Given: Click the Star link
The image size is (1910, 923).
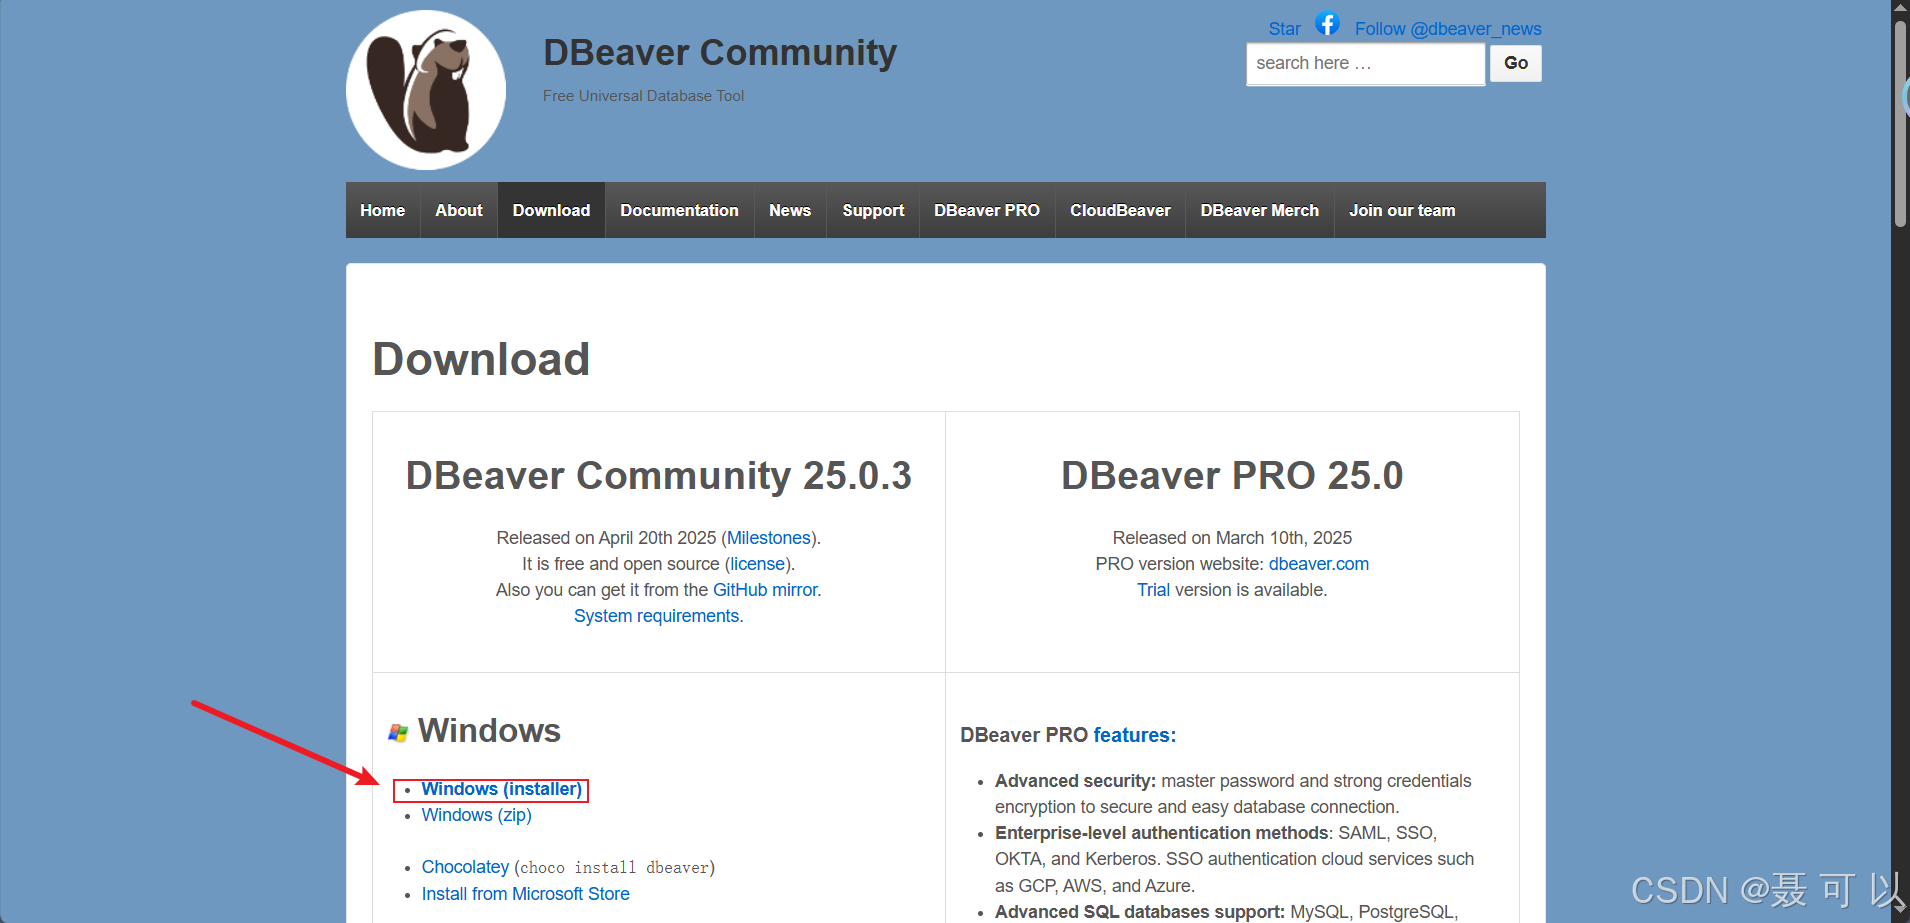Looking at the screenshot, I should pos(1285,29).
